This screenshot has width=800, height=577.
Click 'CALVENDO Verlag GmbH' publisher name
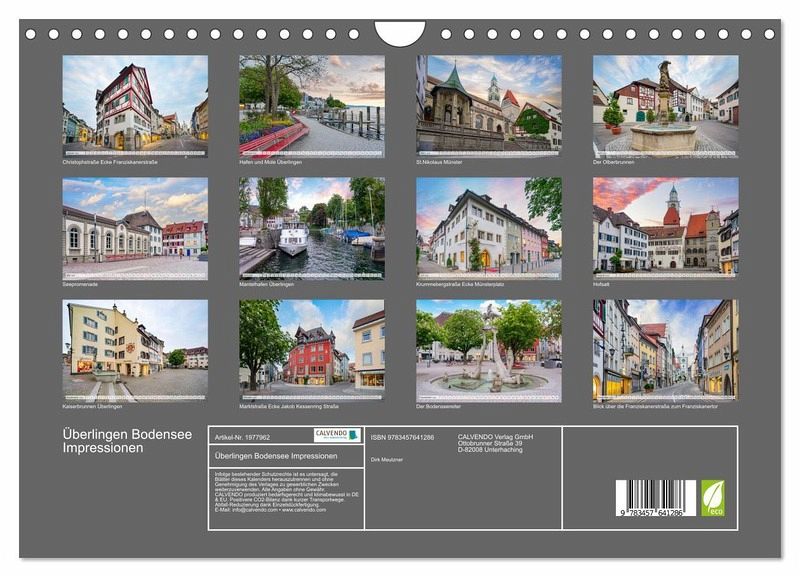[495, 437]
